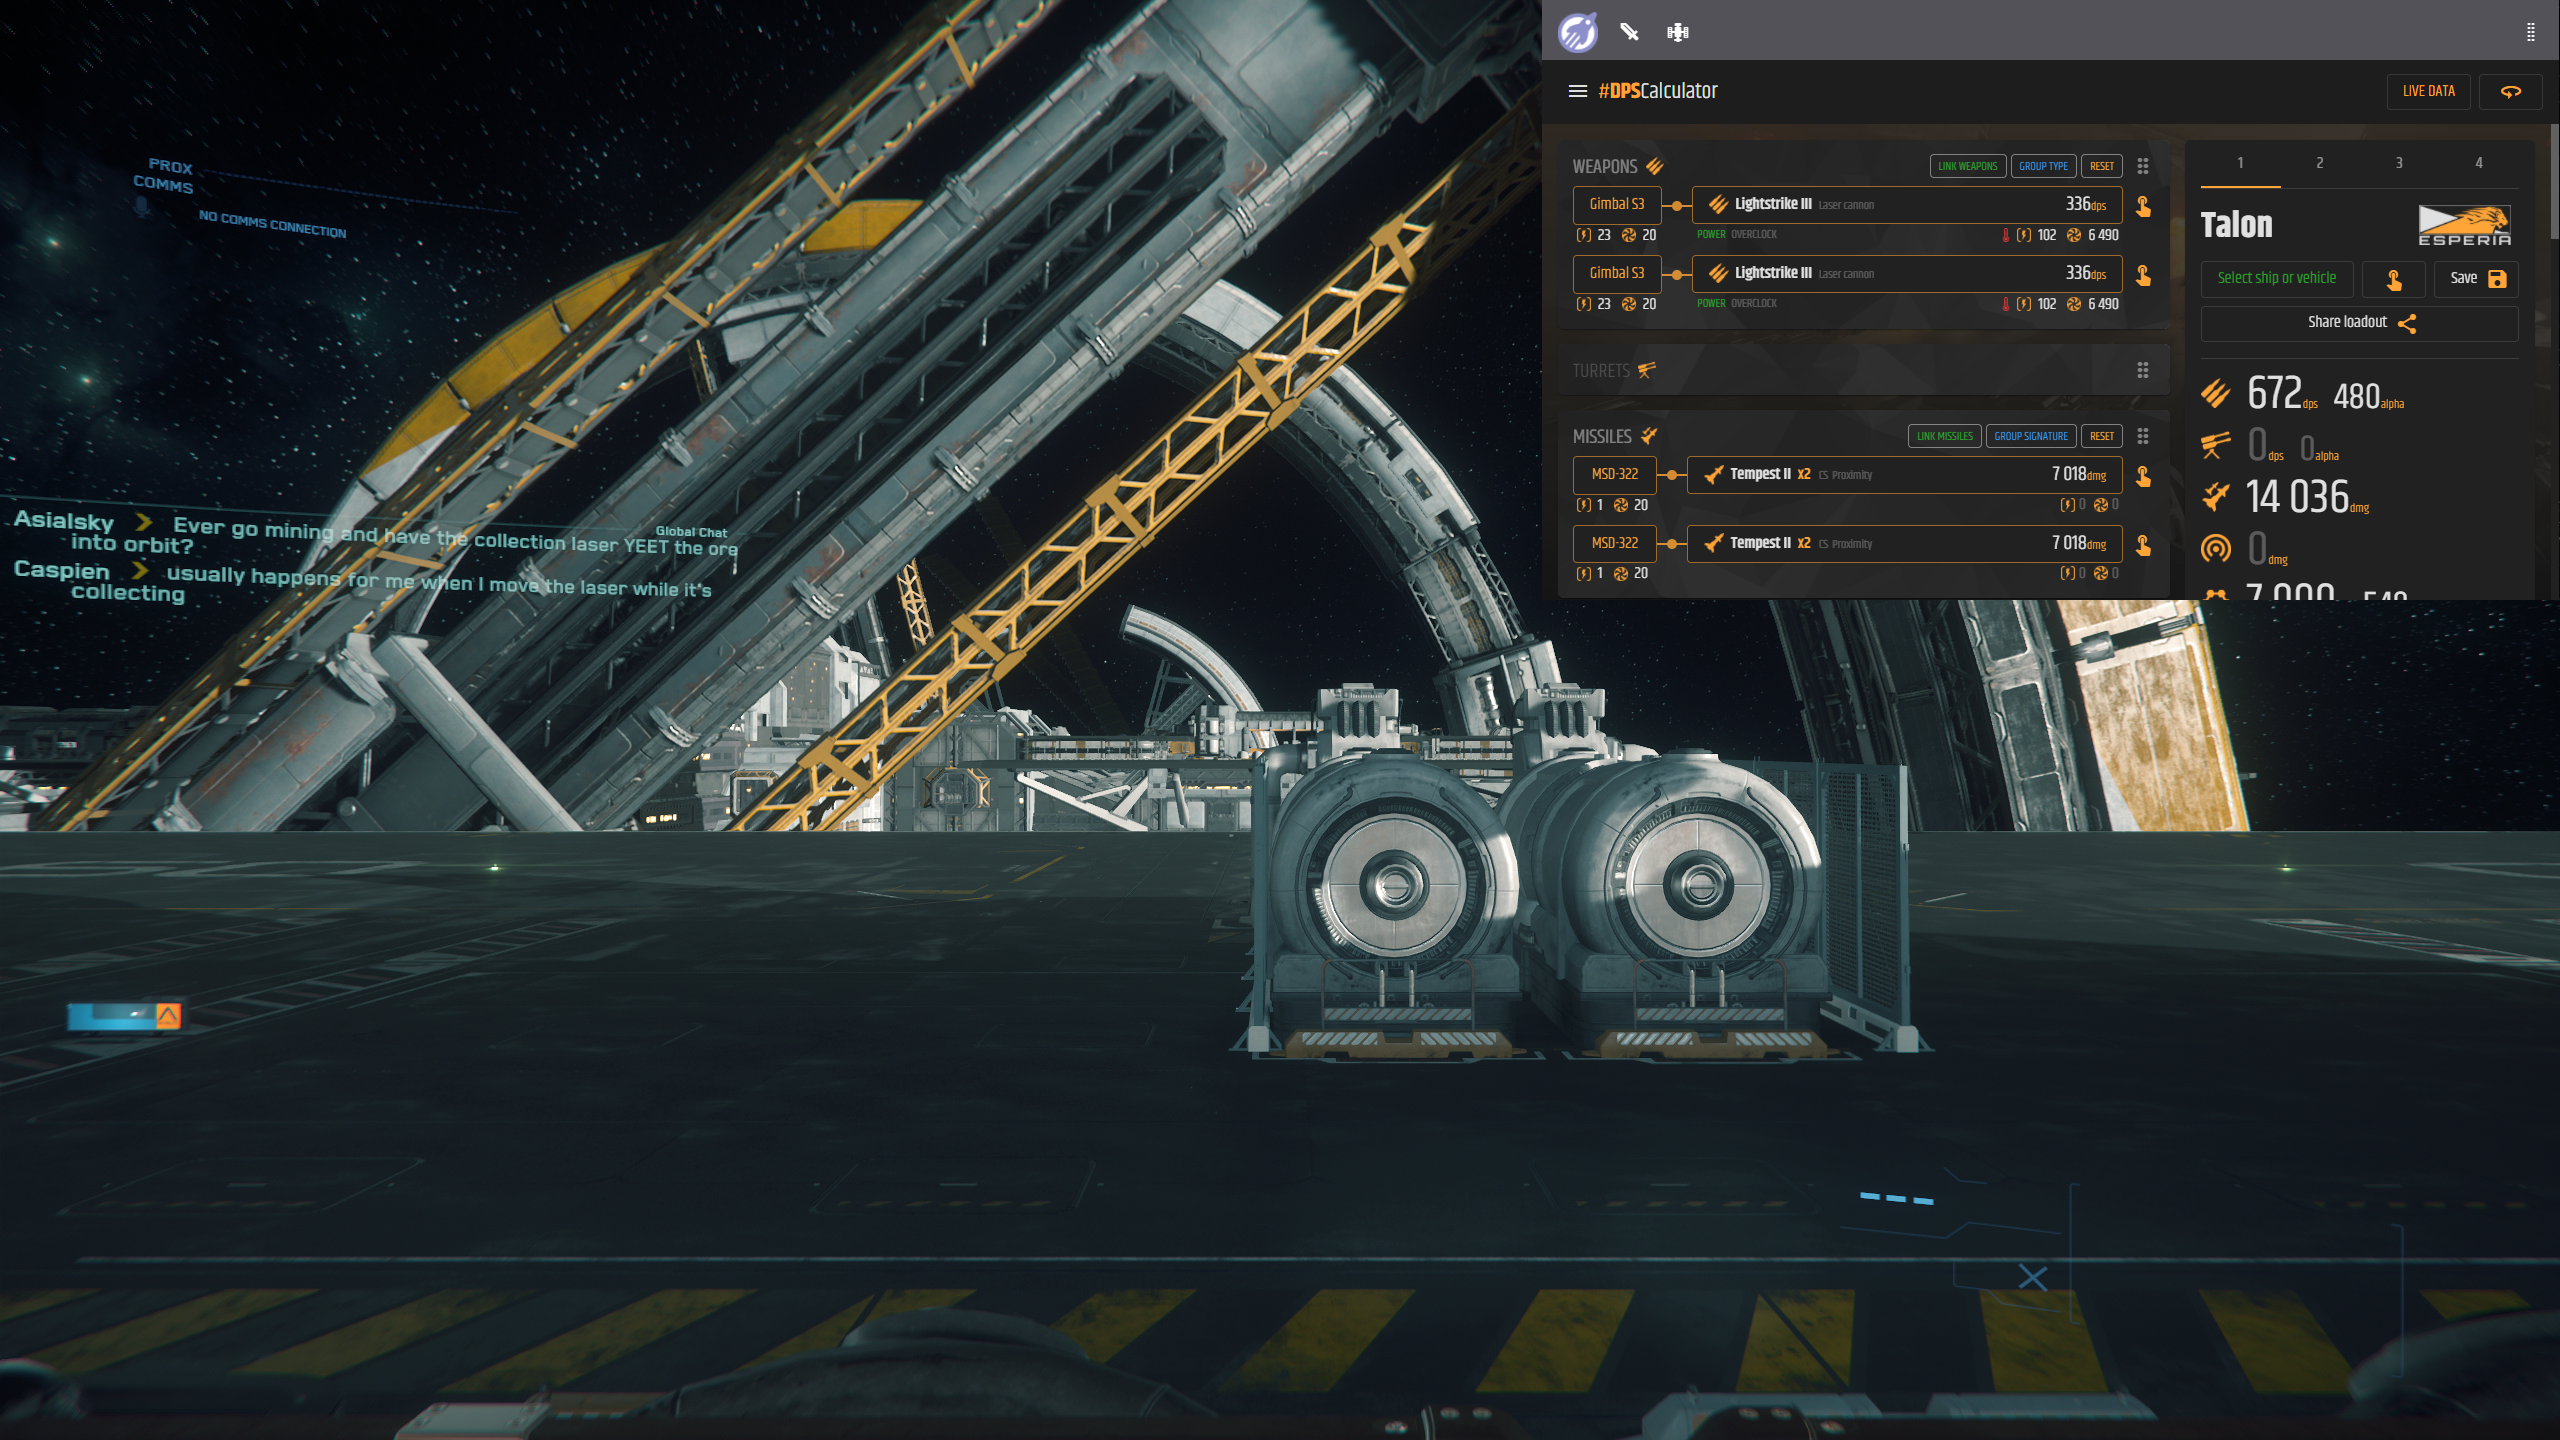Viewport: 2560px width, 1440px height.
Task: Open the hamburger menu beside #DPSCalculator
Action: (x=1577, y=91)
